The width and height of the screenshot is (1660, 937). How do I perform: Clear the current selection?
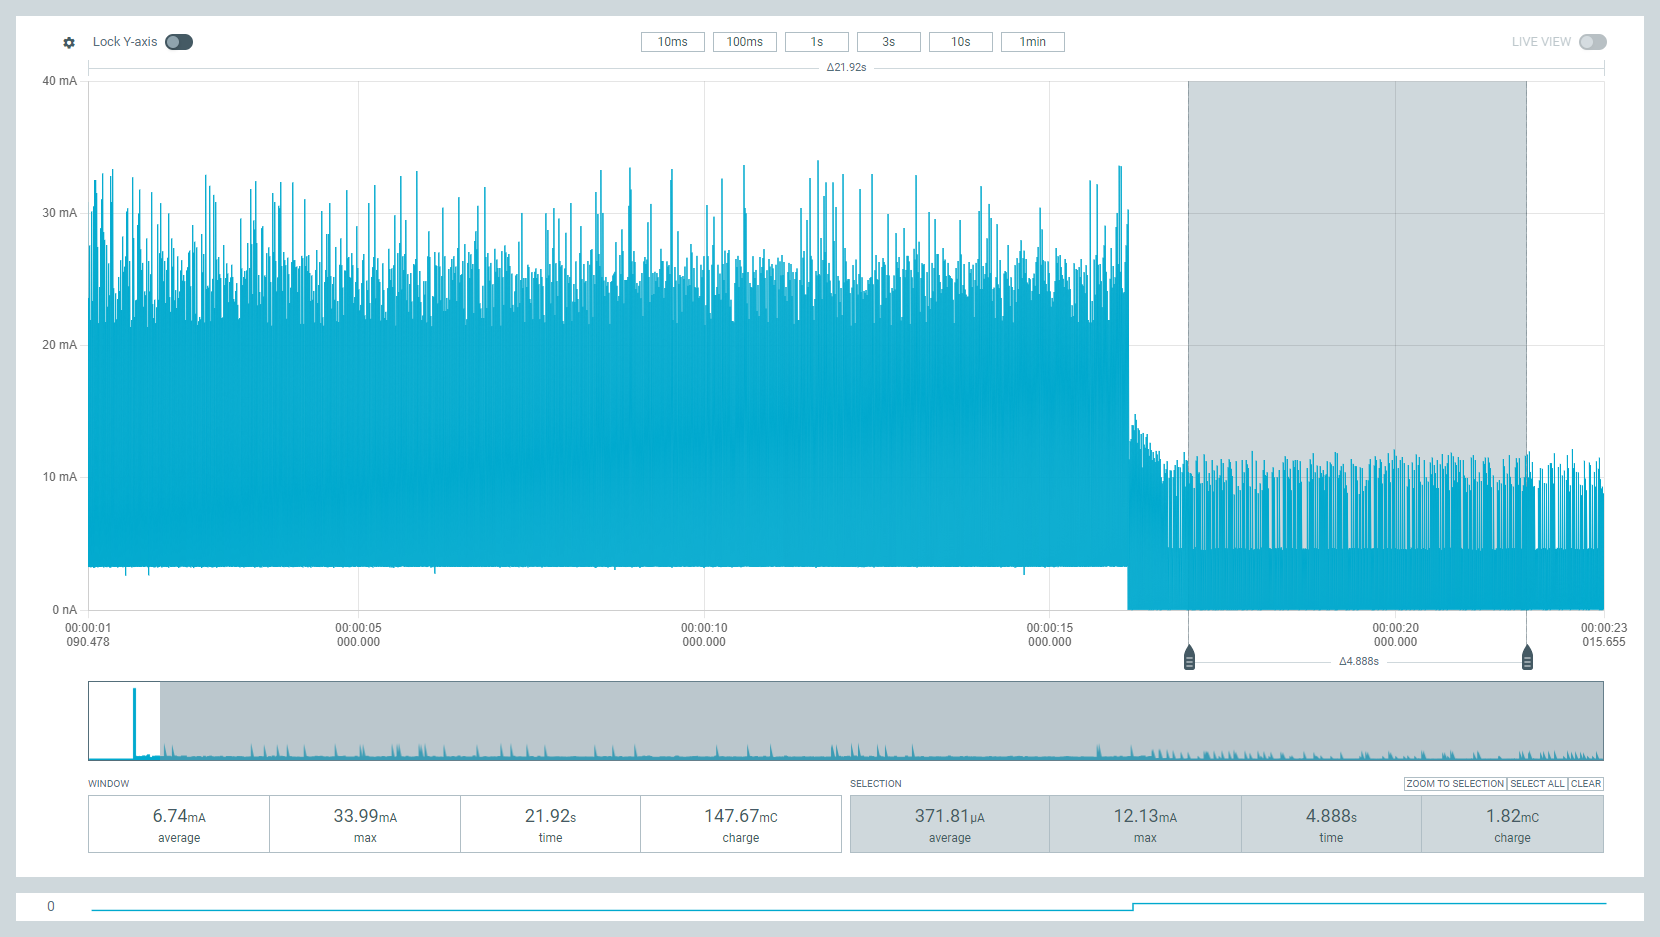click(1586, 784)
